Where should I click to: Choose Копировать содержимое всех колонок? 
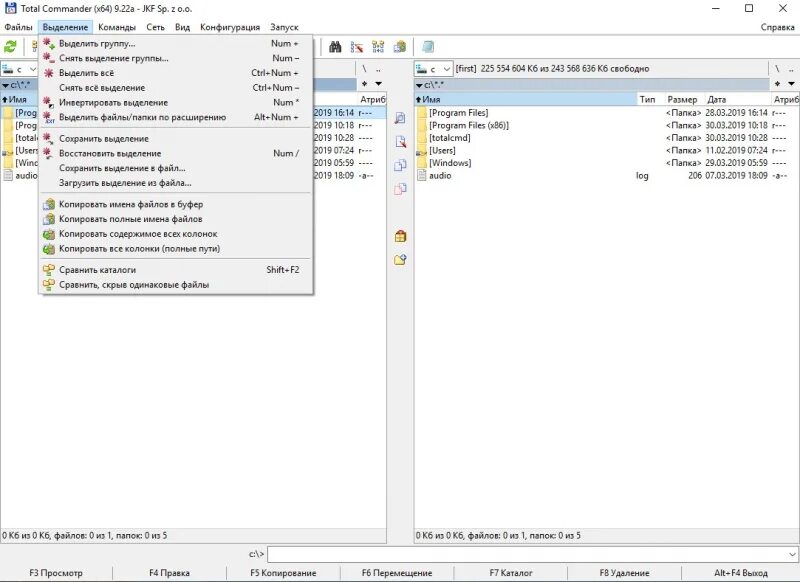tap(176, 234)
